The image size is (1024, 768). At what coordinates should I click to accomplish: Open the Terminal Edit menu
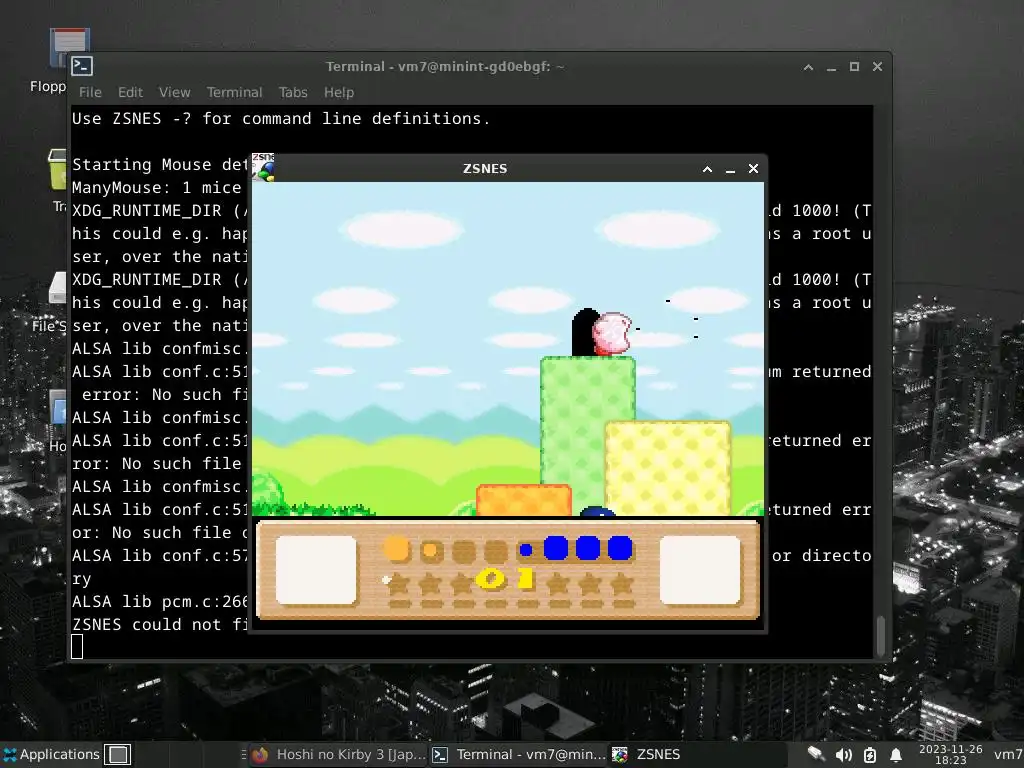tap(130, 92)
